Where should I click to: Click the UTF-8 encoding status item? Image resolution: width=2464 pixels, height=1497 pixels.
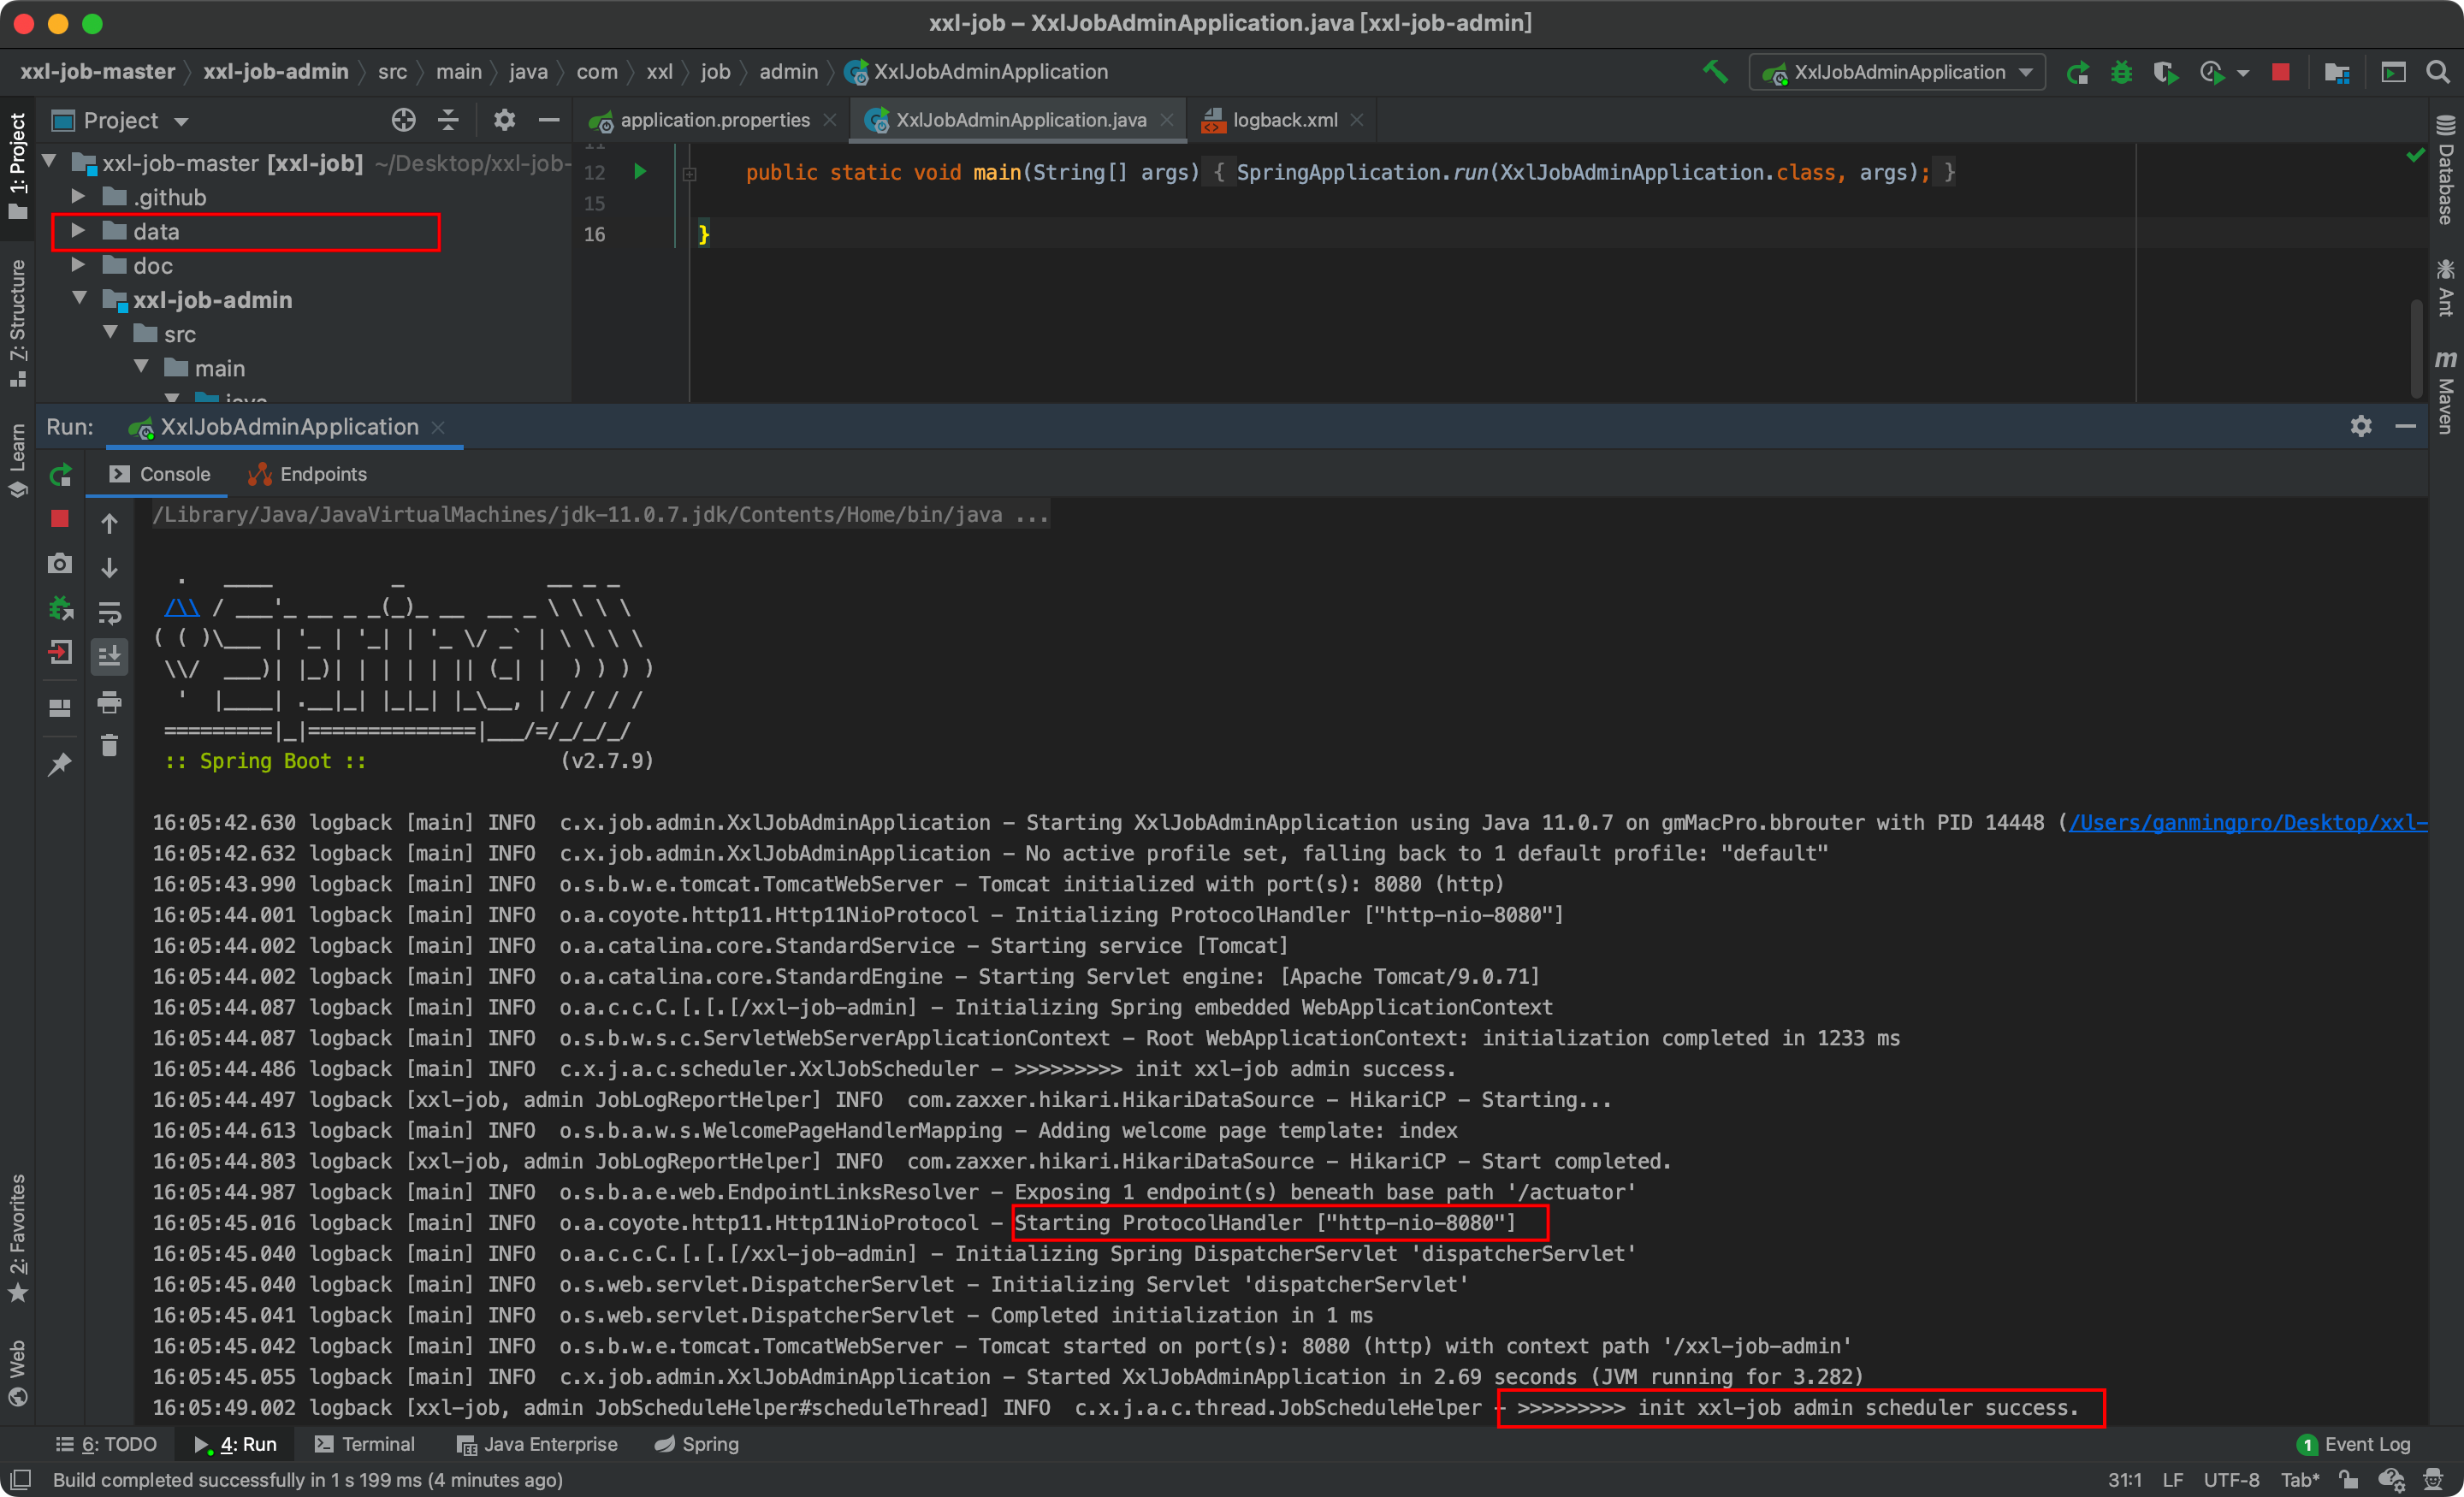click(x=2232, y=1480)
